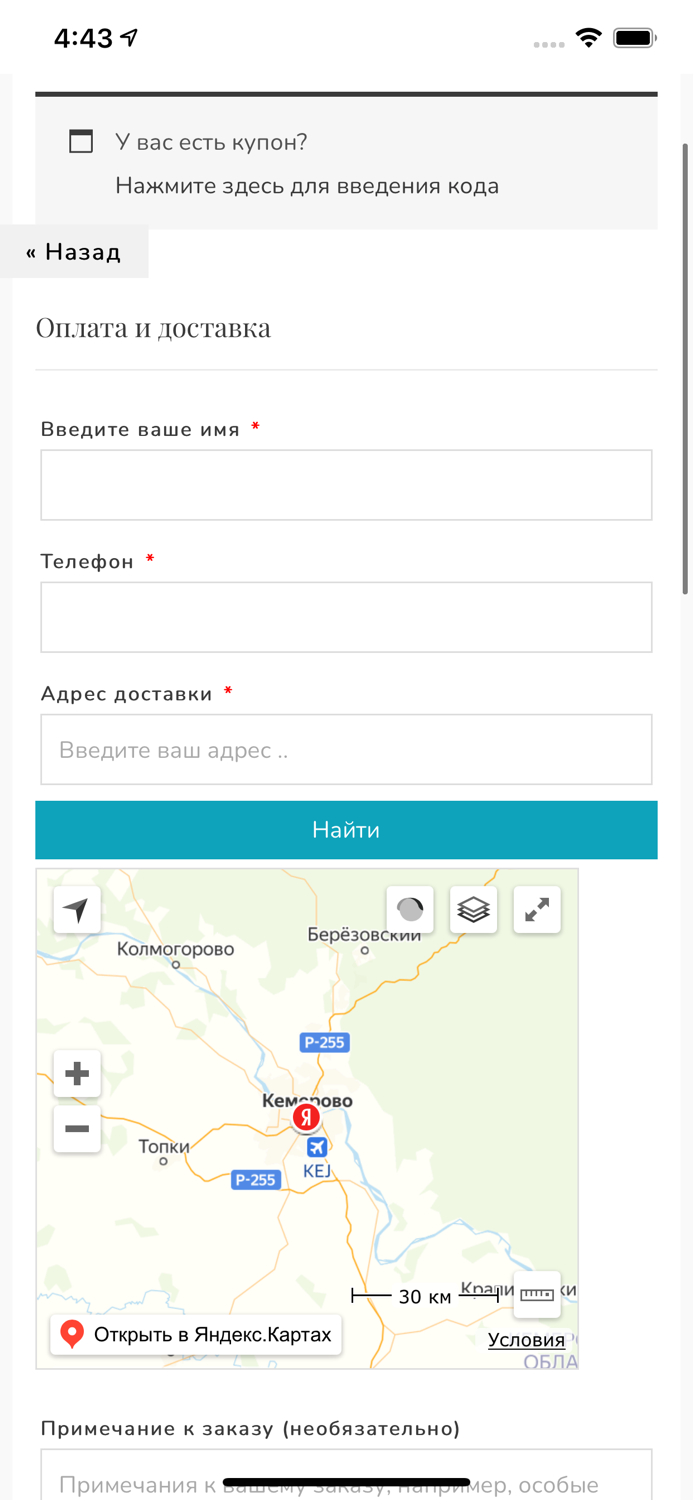Click the airport KEJ icon on the map
This screenshot has width=693, height=1500.
(x=315, y=1146)
